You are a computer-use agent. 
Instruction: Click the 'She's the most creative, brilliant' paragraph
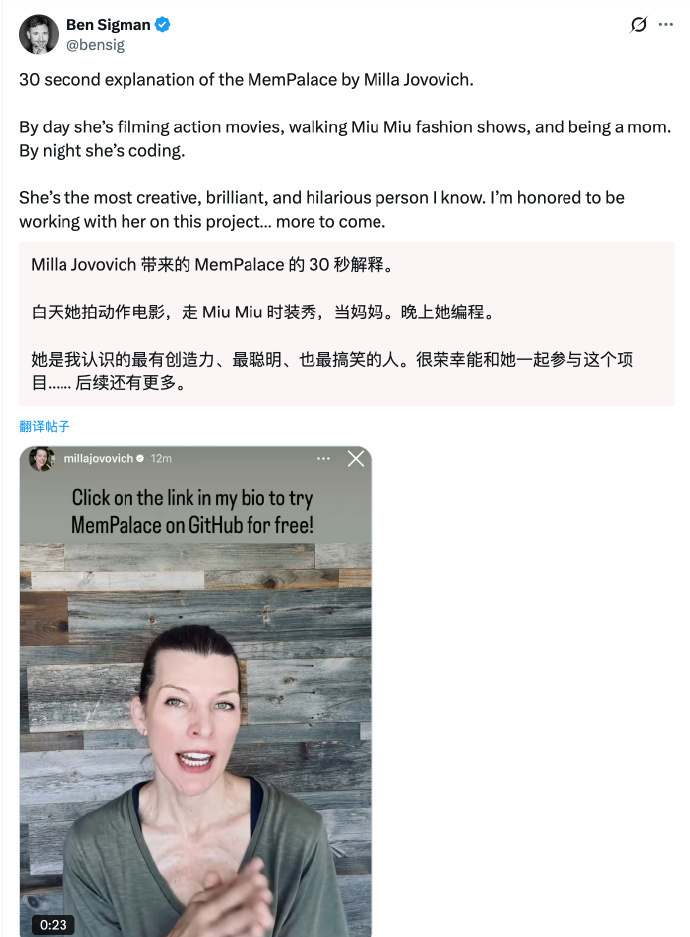click(322, 210)
